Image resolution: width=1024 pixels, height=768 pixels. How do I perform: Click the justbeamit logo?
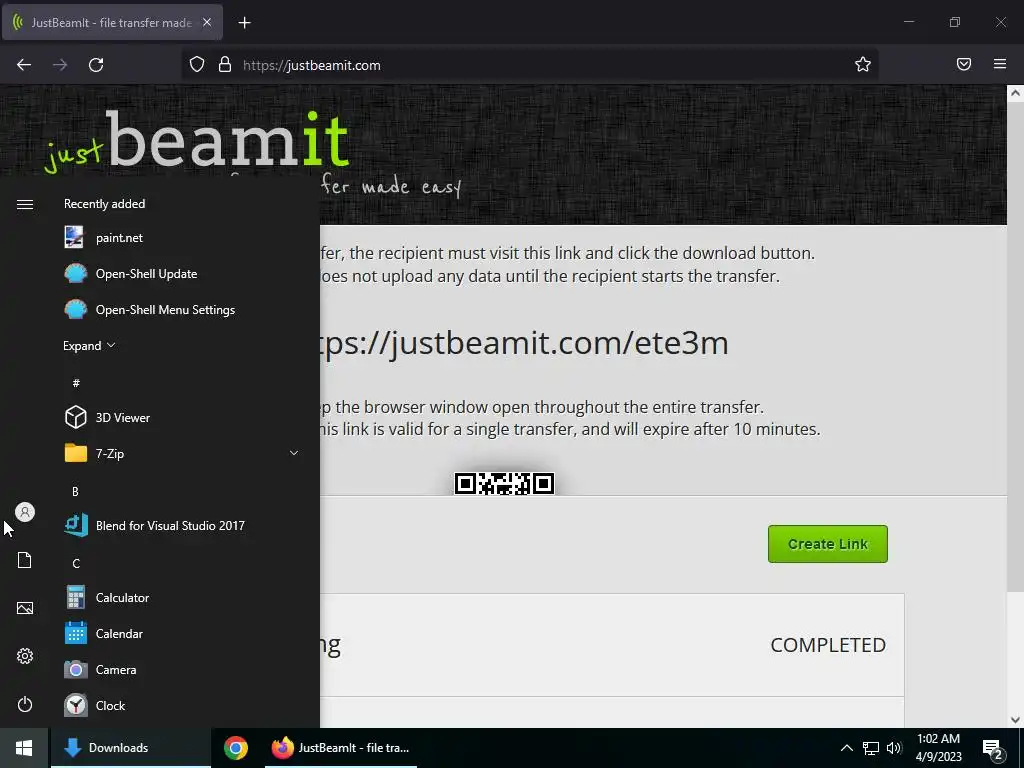point(197,141)
